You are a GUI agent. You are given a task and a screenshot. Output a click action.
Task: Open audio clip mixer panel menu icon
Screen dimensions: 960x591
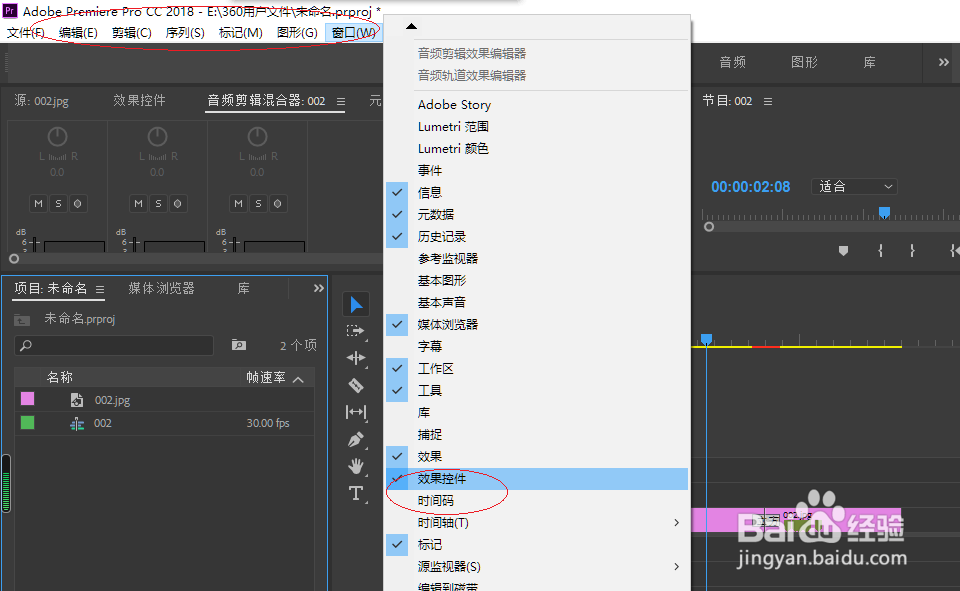341,101
